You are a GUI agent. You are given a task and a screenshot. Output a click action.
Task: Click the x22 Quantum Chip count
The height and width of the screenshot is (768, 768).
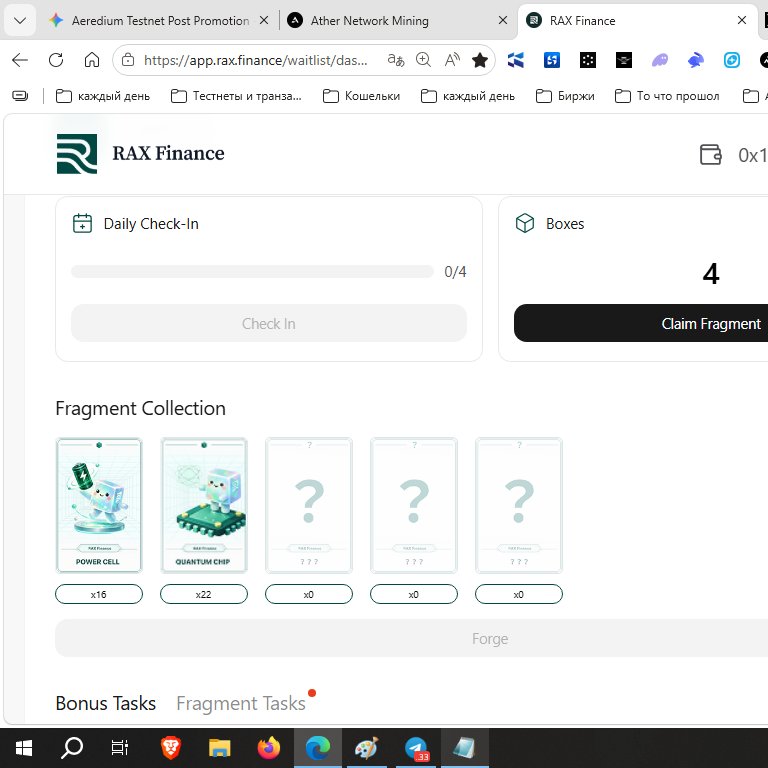click(204, 594)
